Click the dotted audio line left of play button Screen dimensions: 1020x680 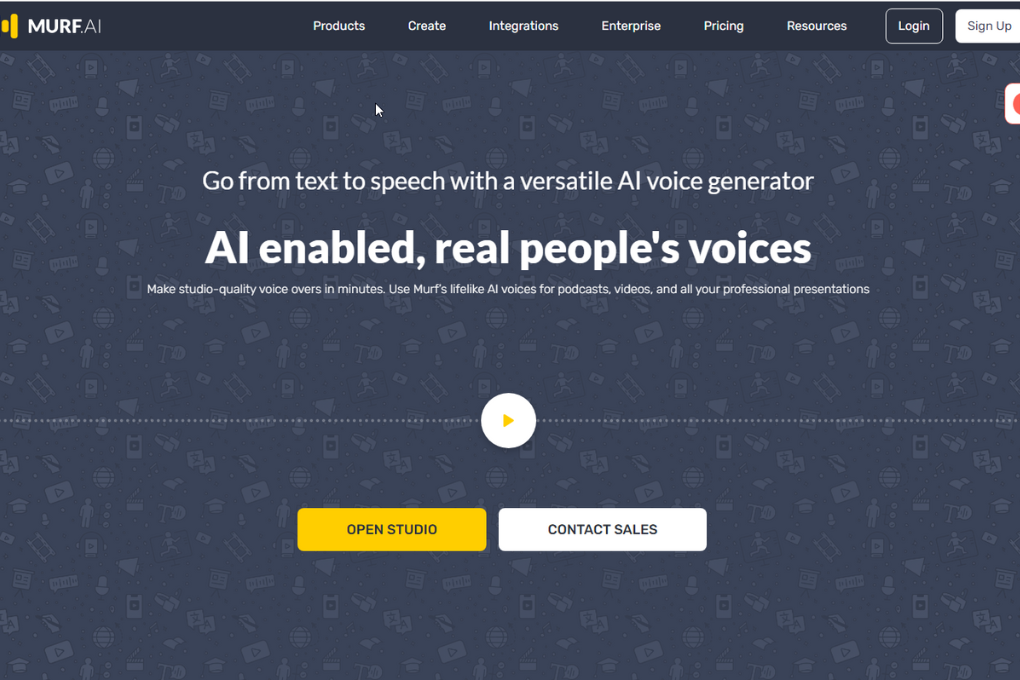(240, 421)
